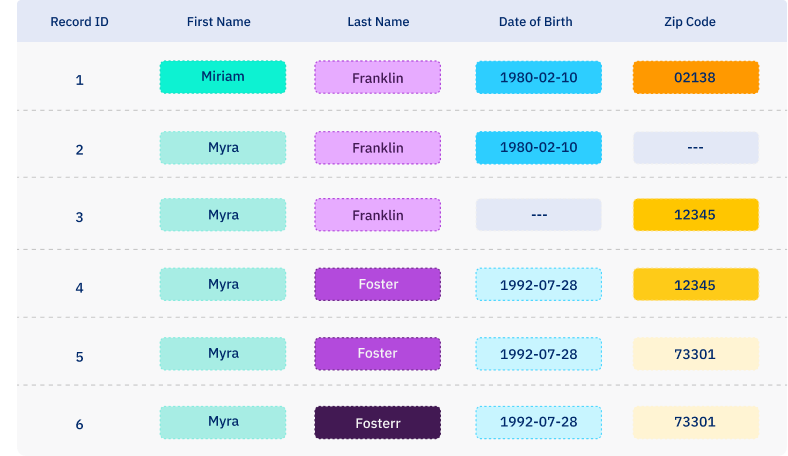
Task: Select the Foster last name in record 5
Action: 377,354
